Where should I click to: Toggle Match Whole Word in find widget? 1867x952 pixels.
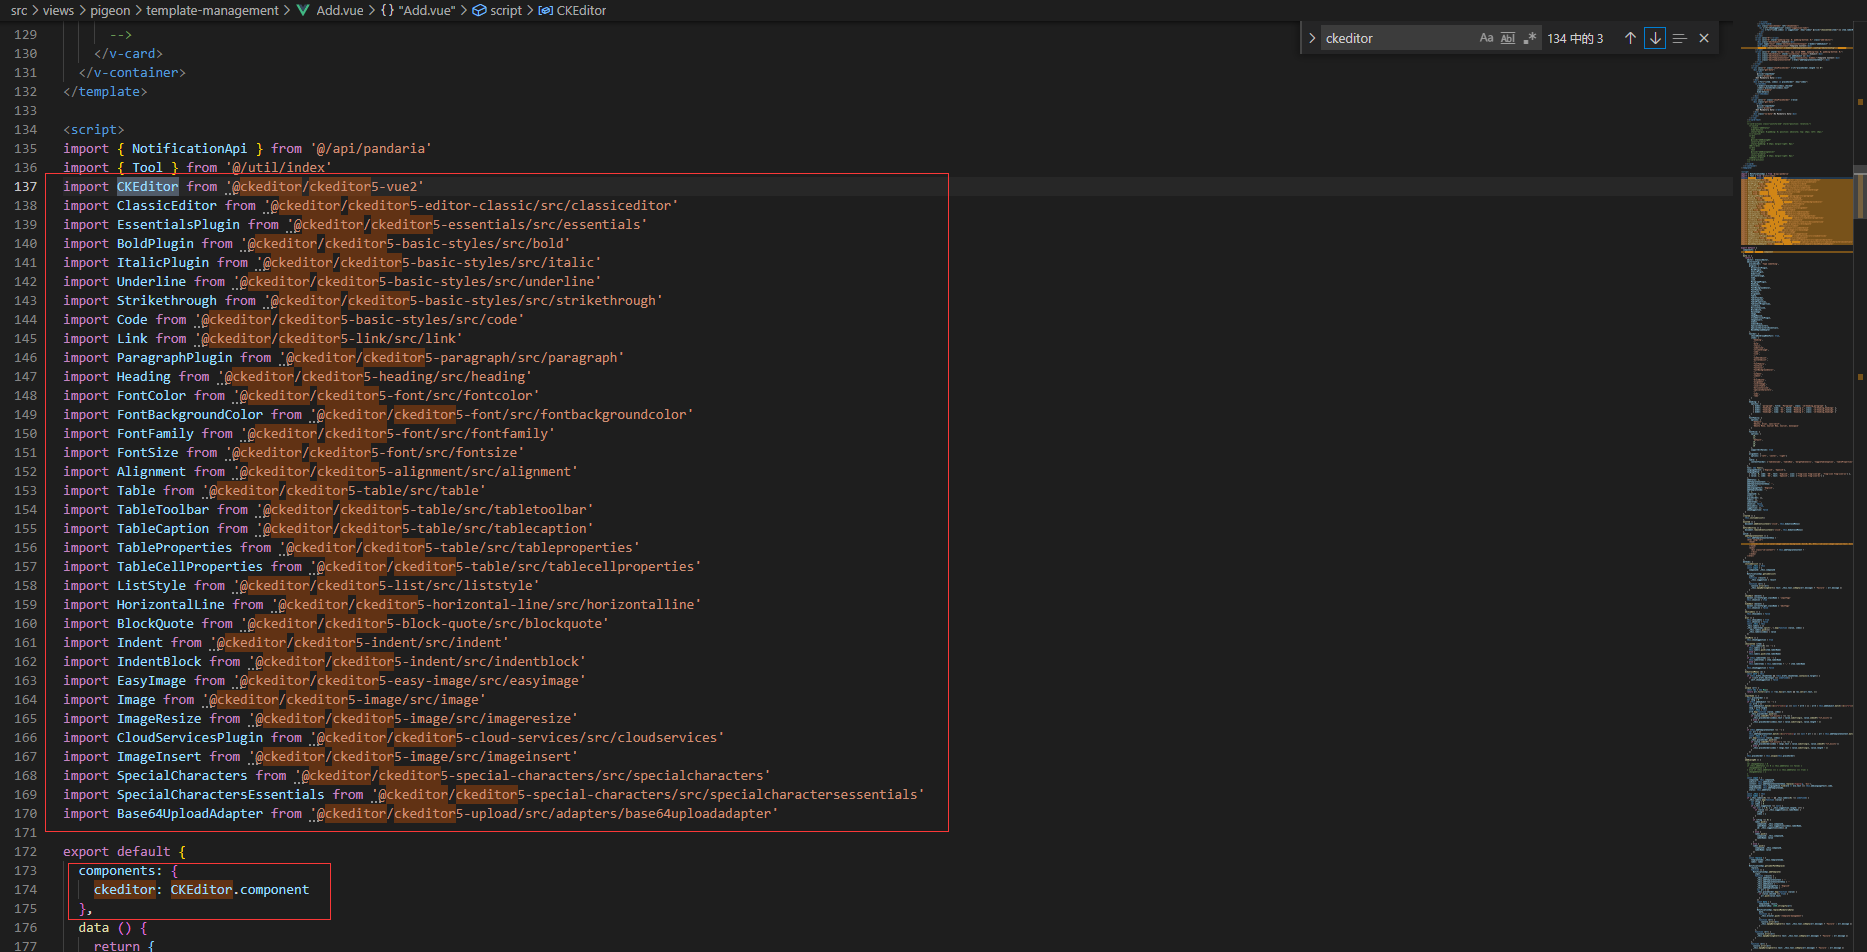(1508, 38)
